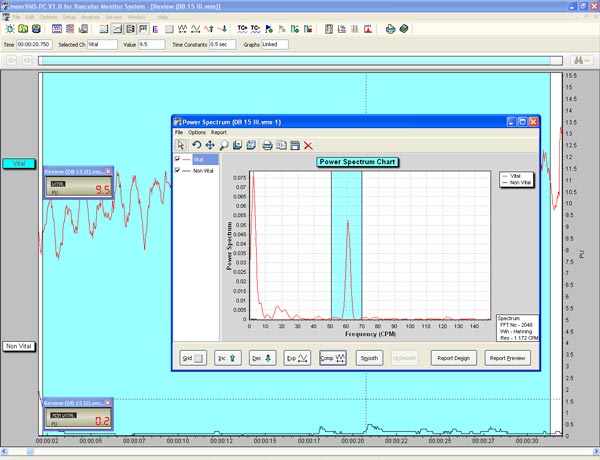The width and height of the screenshot is (600, 460).
Task: Click the red X delete icon
Action: click(x=309, y=146)
